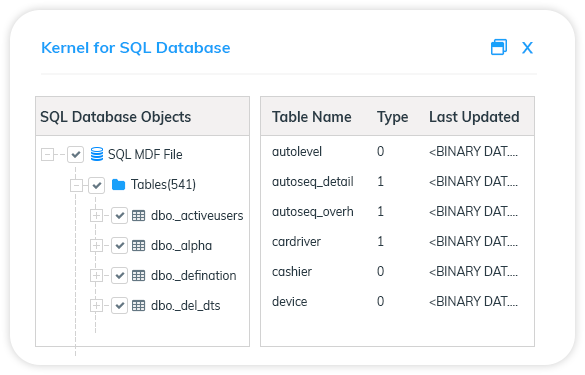Select the autoseq_overh table row
The width and height of the screenshot is (585, 375).
[397, 212]
